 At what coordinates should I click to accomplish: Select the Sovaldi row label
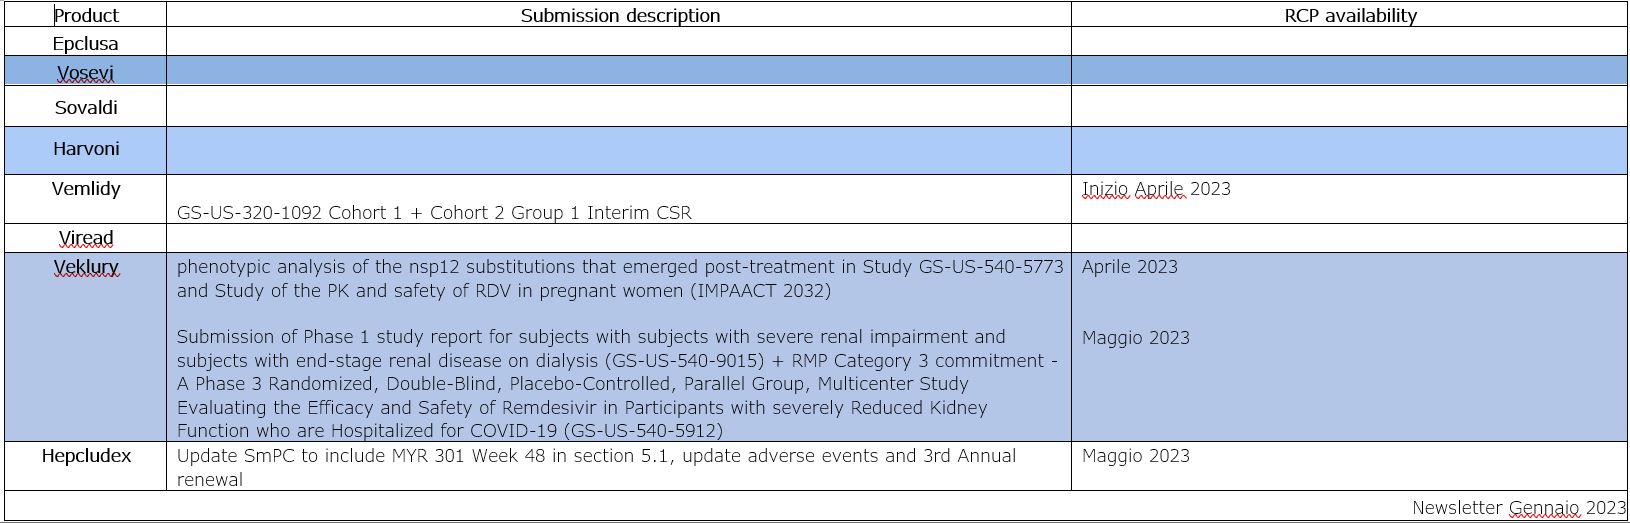tap(86, 108)
